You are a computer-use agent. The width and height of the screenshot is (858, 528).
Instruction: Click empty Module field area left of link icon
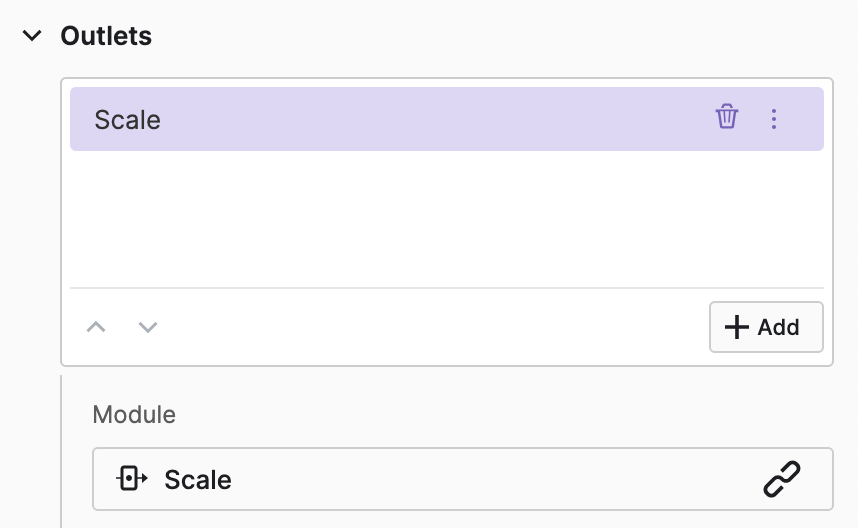pyautogui.click(x=500, y=479)
